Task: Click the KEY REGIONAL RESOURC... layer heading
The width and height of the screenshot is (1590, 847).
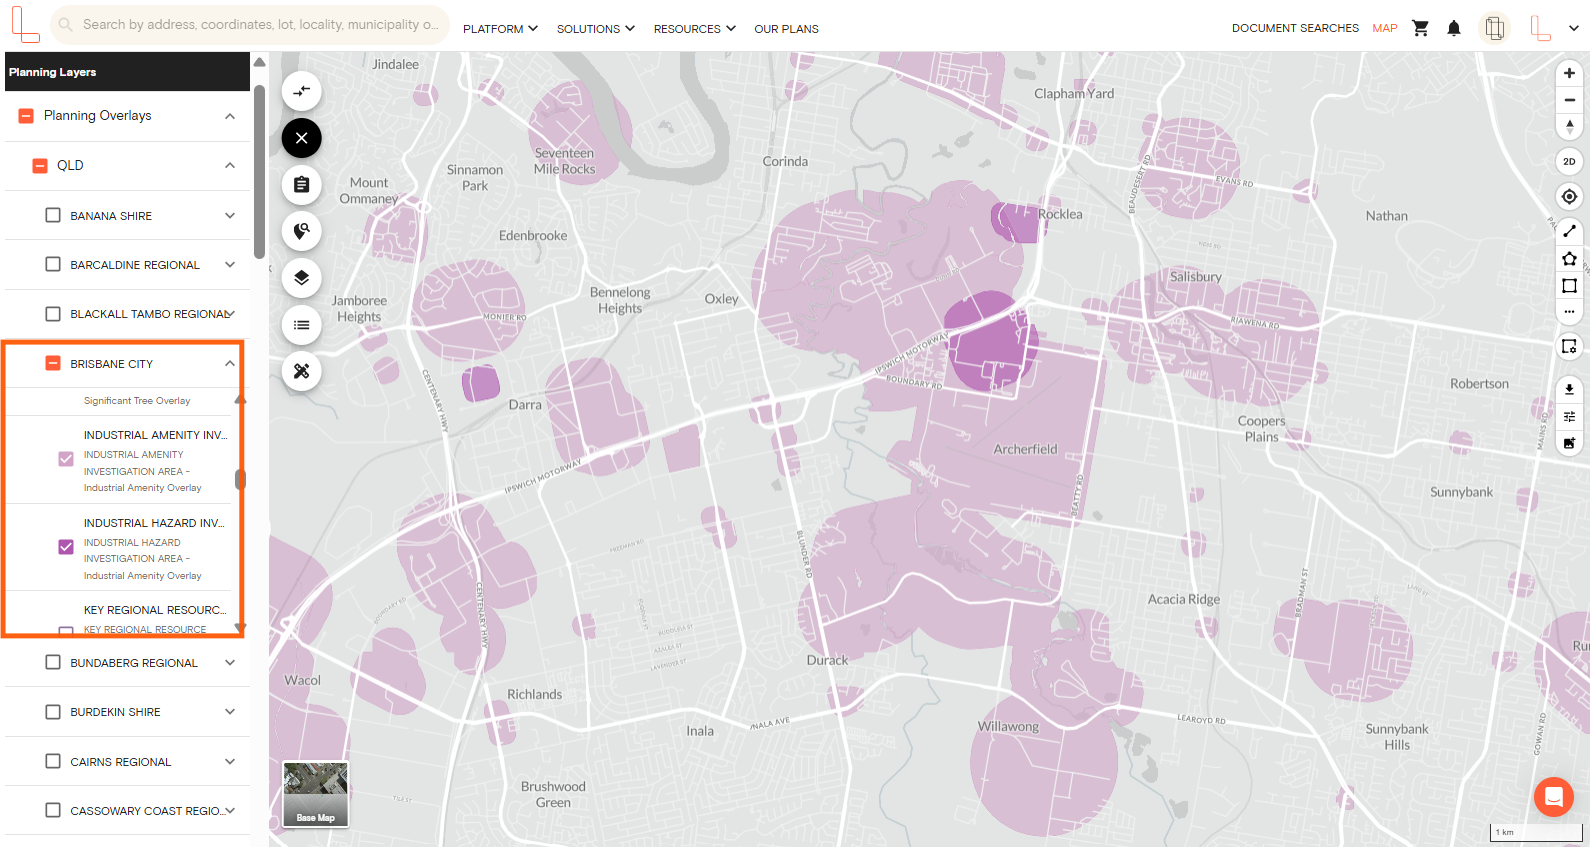Action: coord(155,610)
